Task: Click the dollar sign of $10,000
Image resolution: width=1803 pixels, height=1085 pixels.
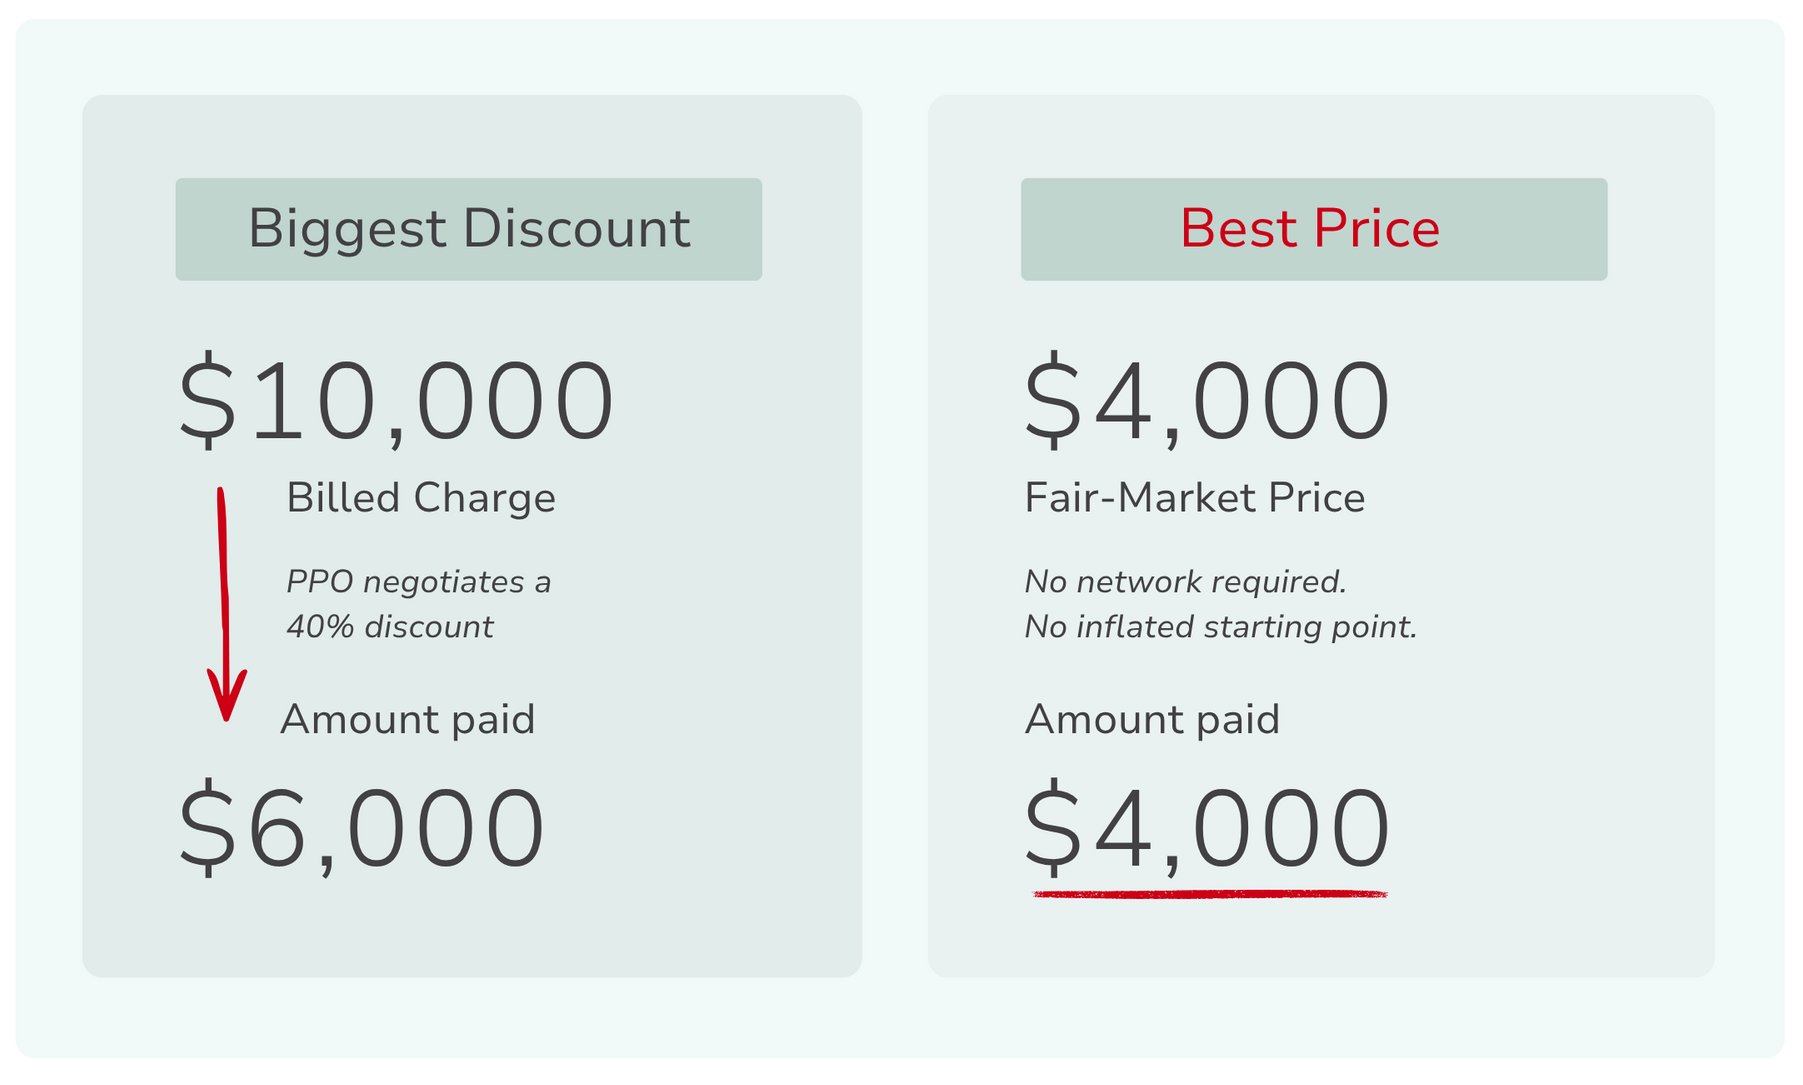Action: coord(208,402)
